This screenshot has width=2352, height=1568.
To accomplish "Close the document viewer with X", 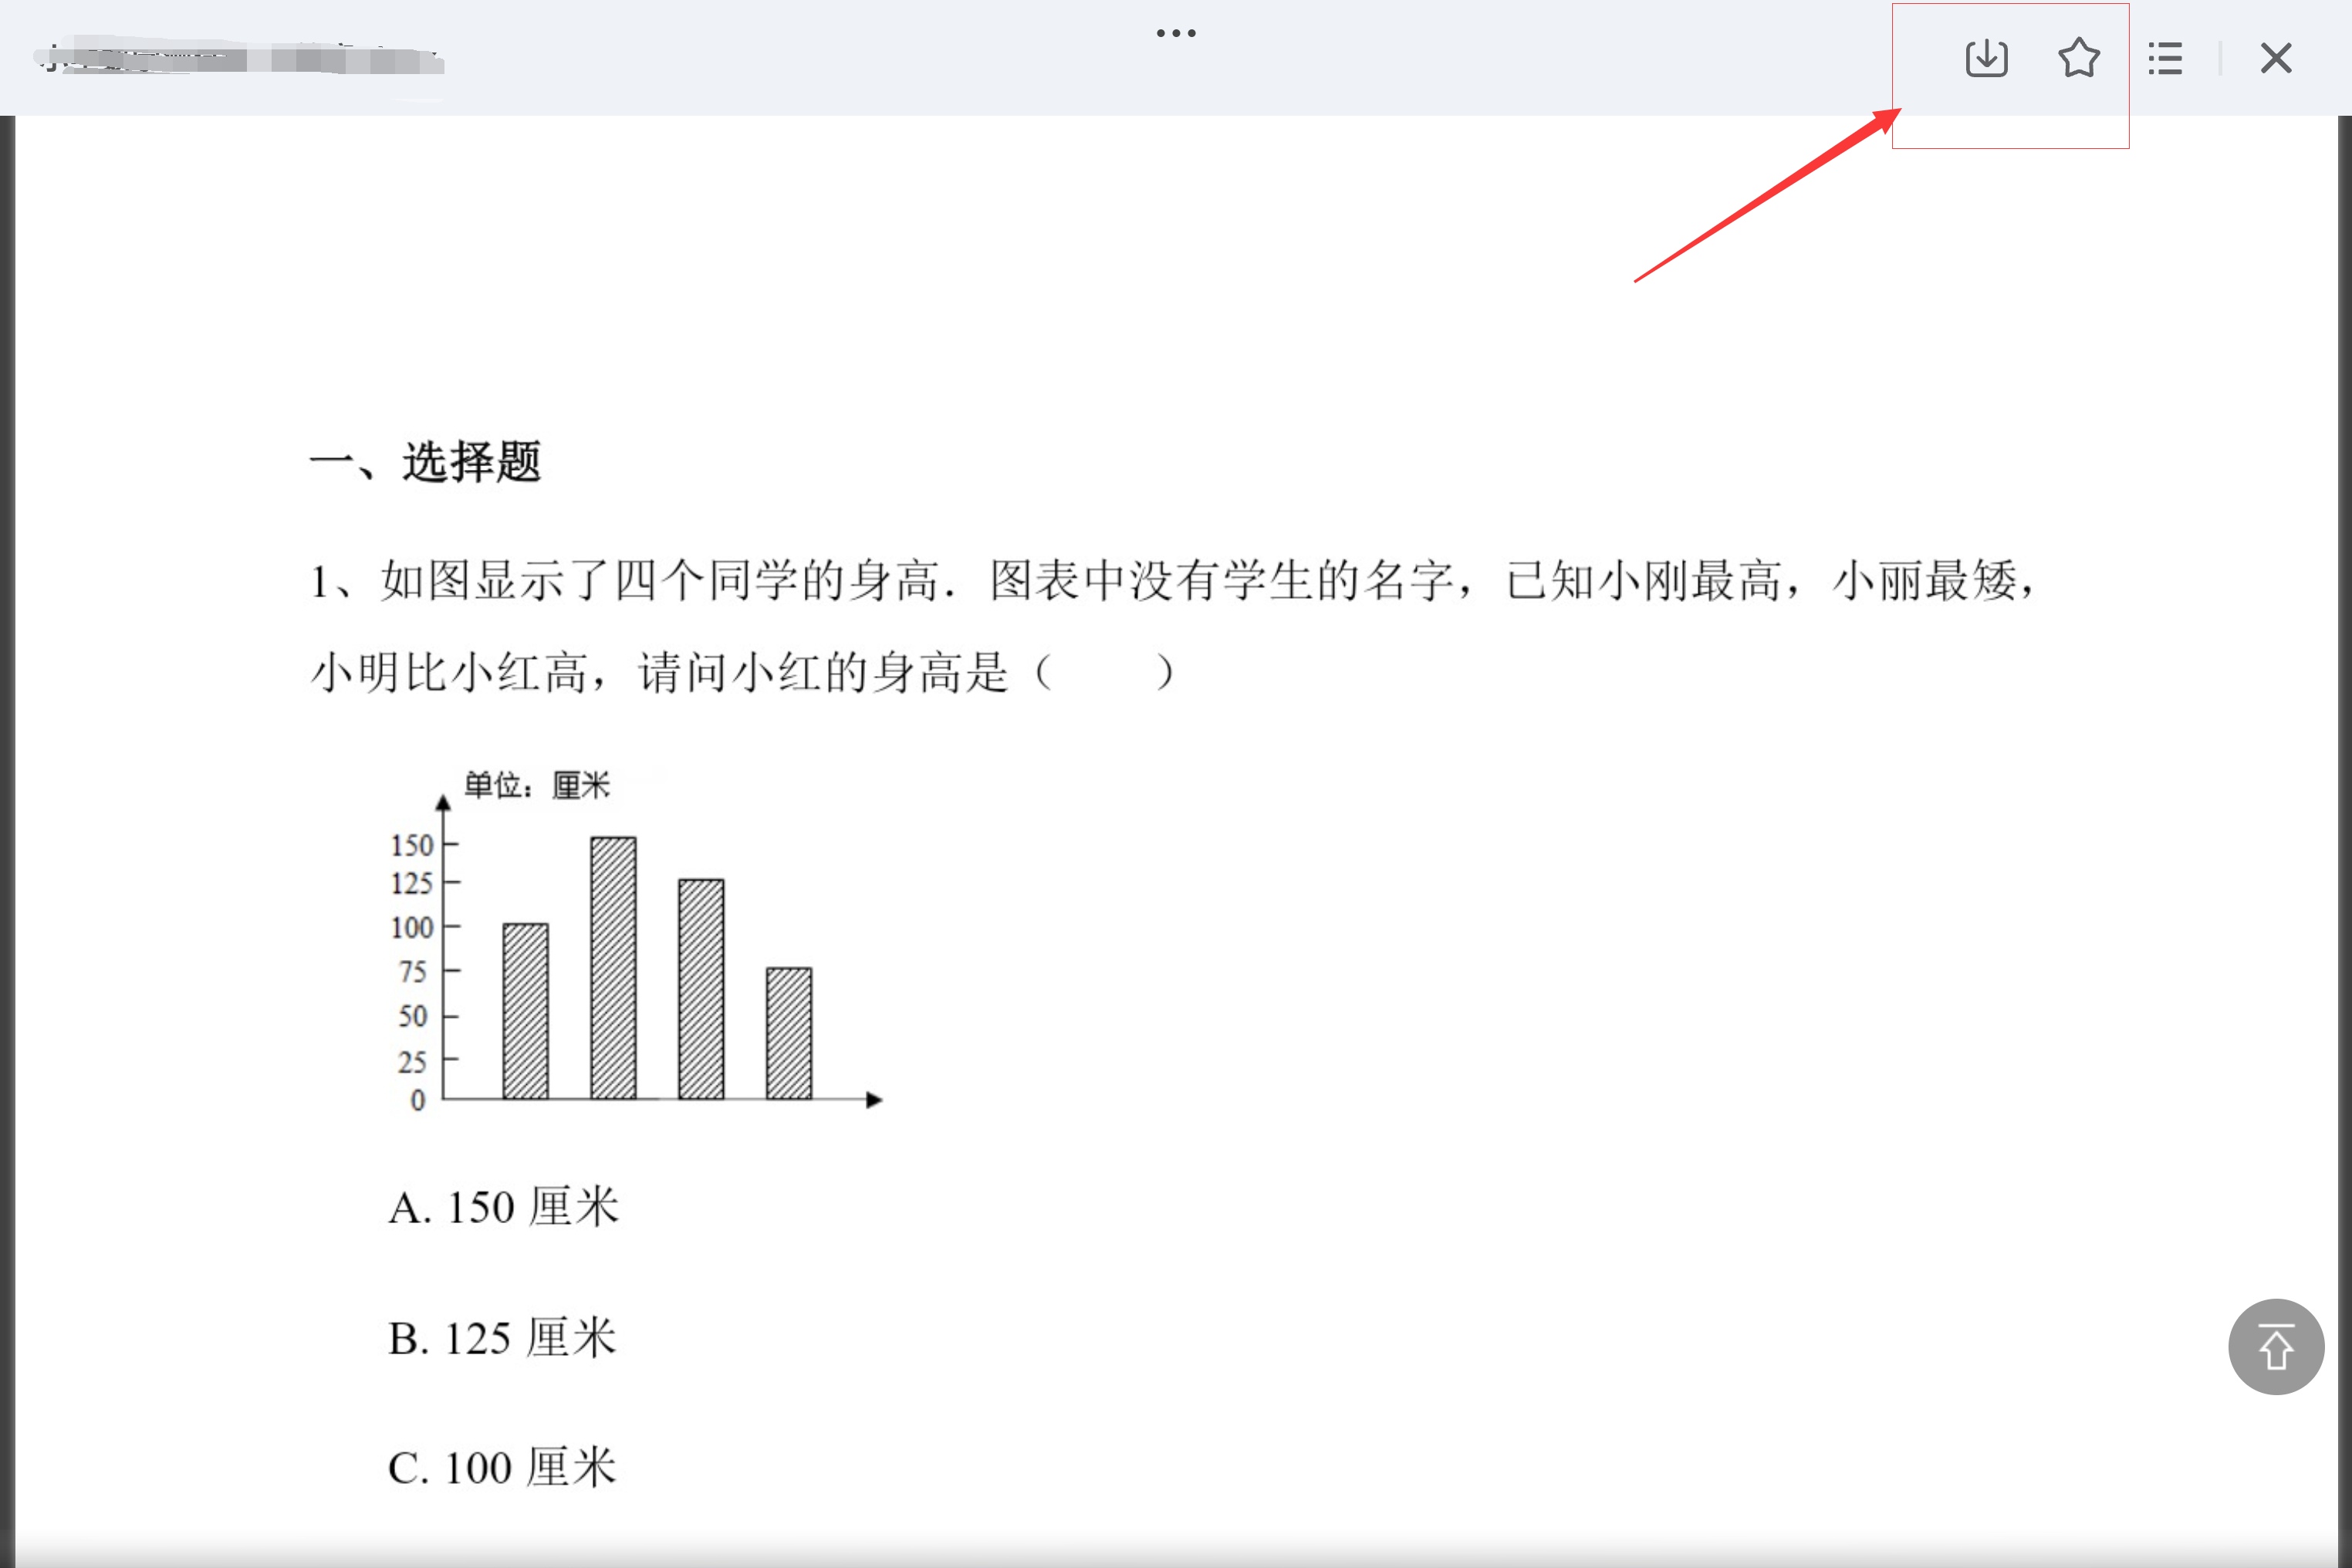I will (x=2276, y=58).
